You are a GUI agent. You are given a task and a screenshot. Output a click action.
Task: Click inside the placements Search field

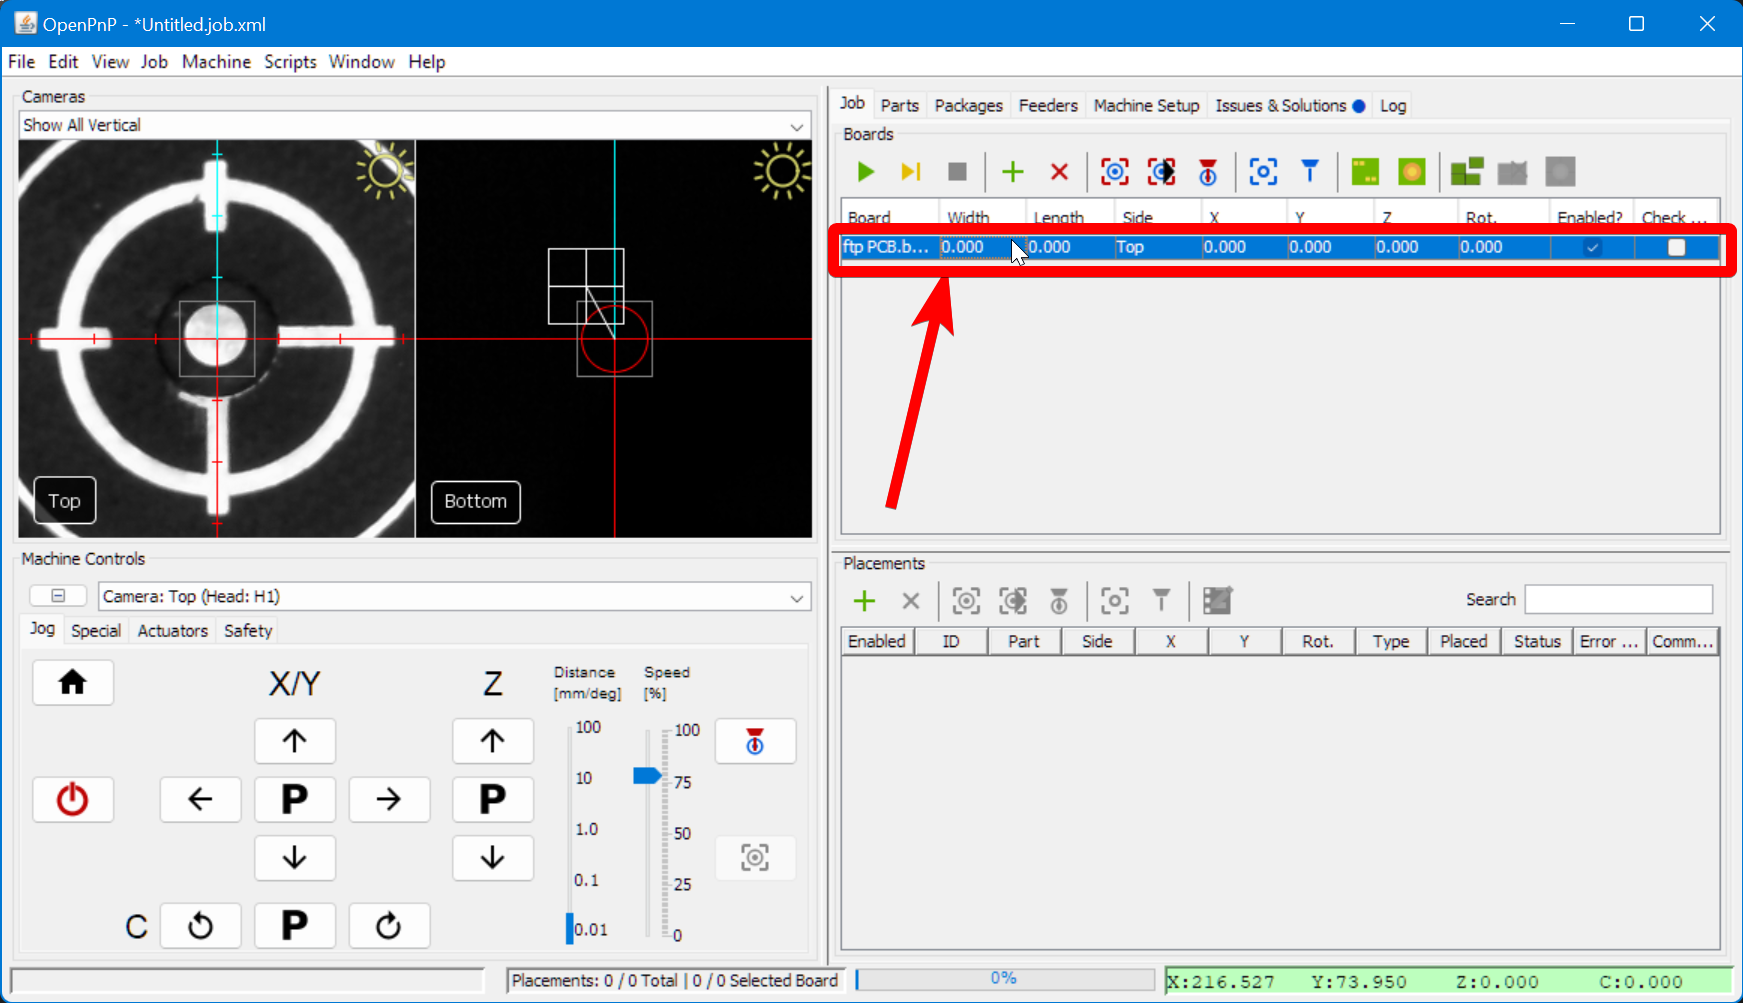pyautogui.click(x=1618, y=599)
